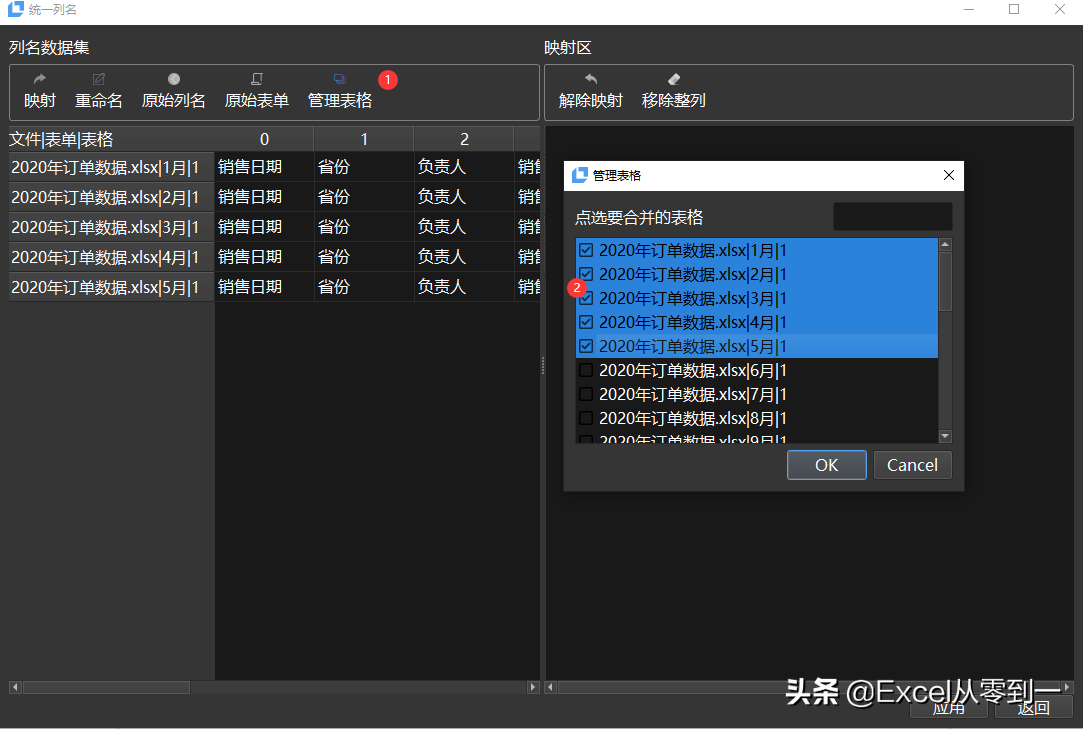The image size is (1083, 729).
Task: Click the table list scroll-down arrow
Action: point(946,436)
